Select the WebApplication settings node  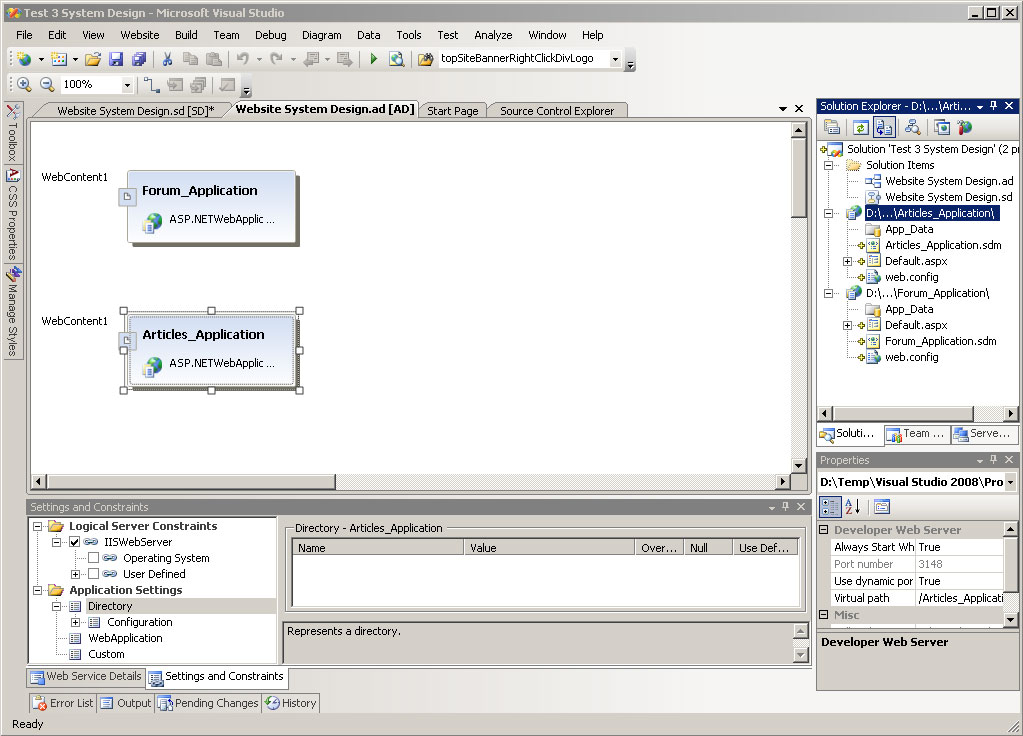[125, 638]
